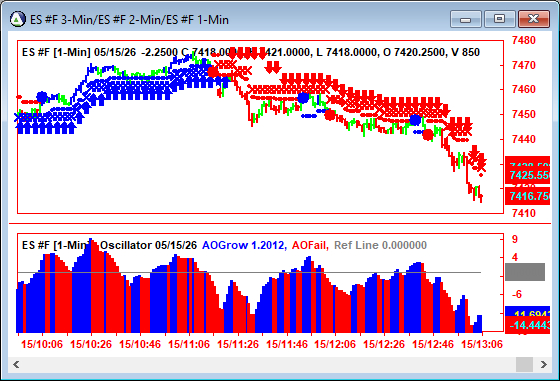This screenshot has height=381, width=560.
Task: Click the 7470 price axis label
Action: click(524, 65)
